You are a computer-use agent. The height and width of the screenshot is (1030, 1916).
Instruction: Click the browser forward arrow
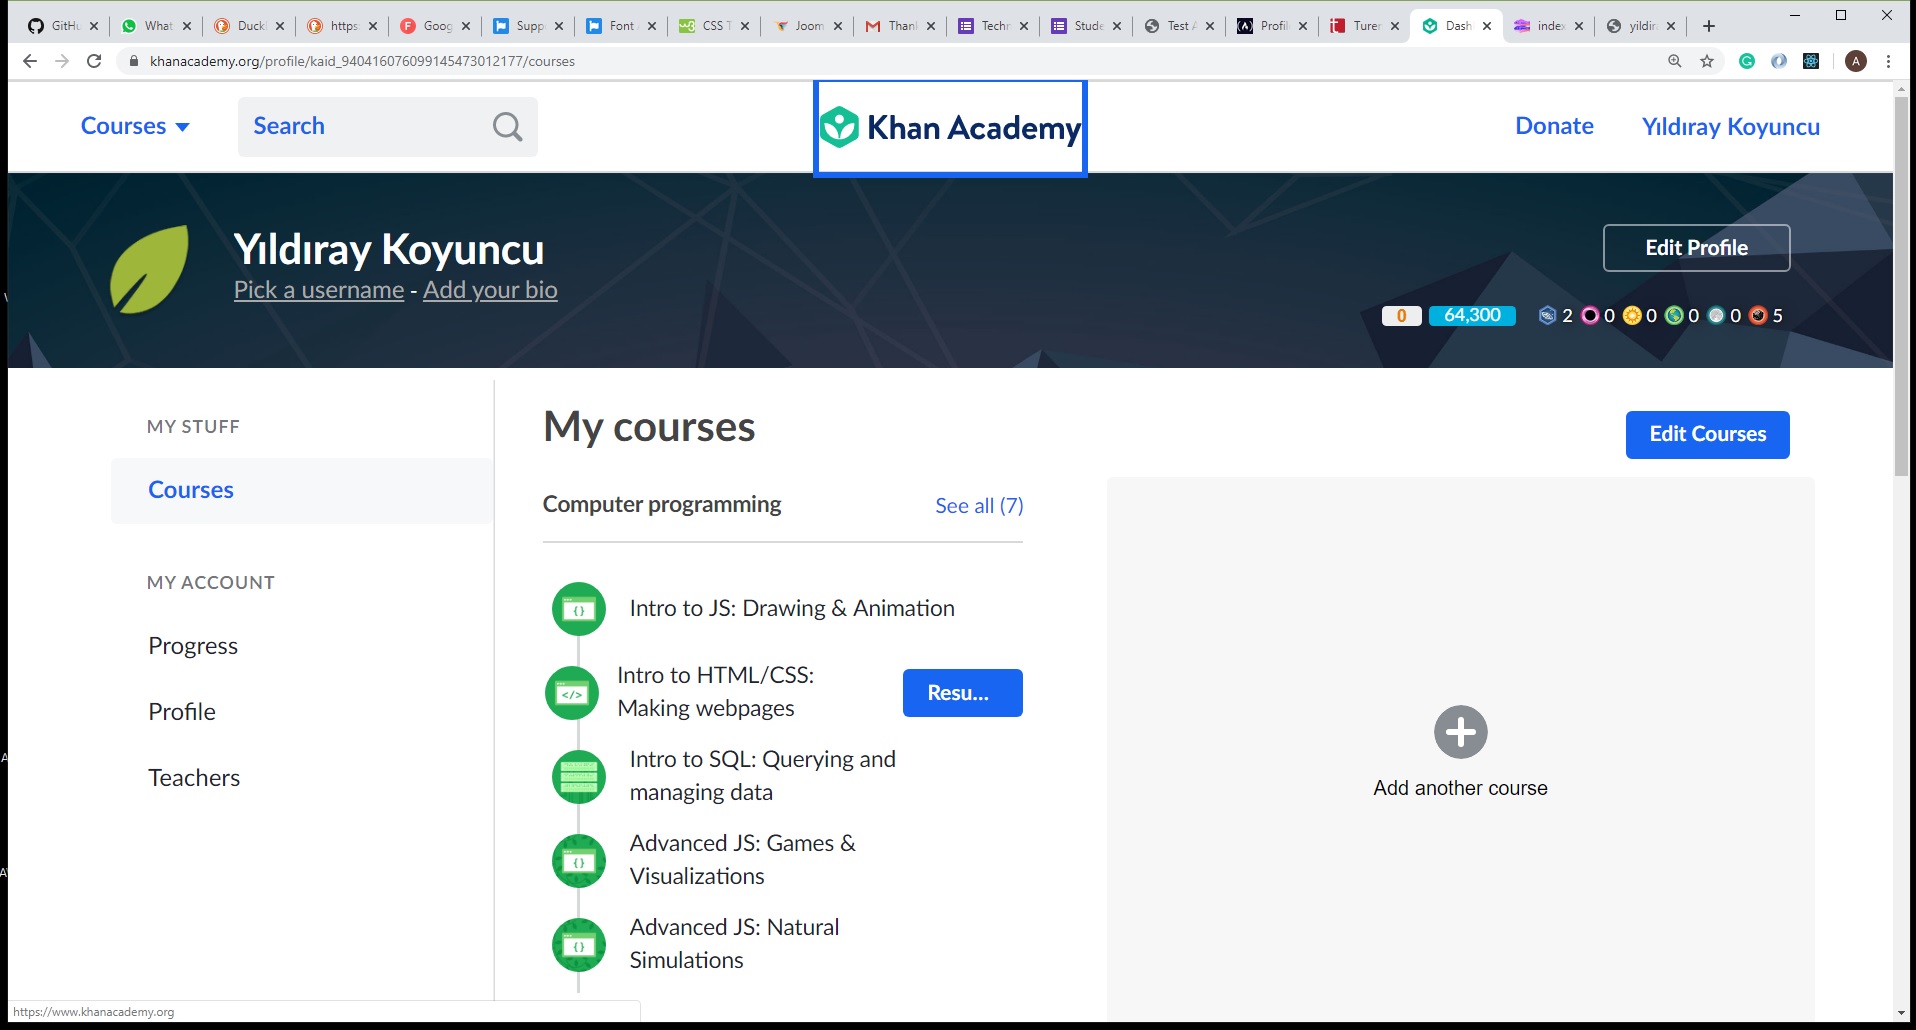[x=62, y=61]
